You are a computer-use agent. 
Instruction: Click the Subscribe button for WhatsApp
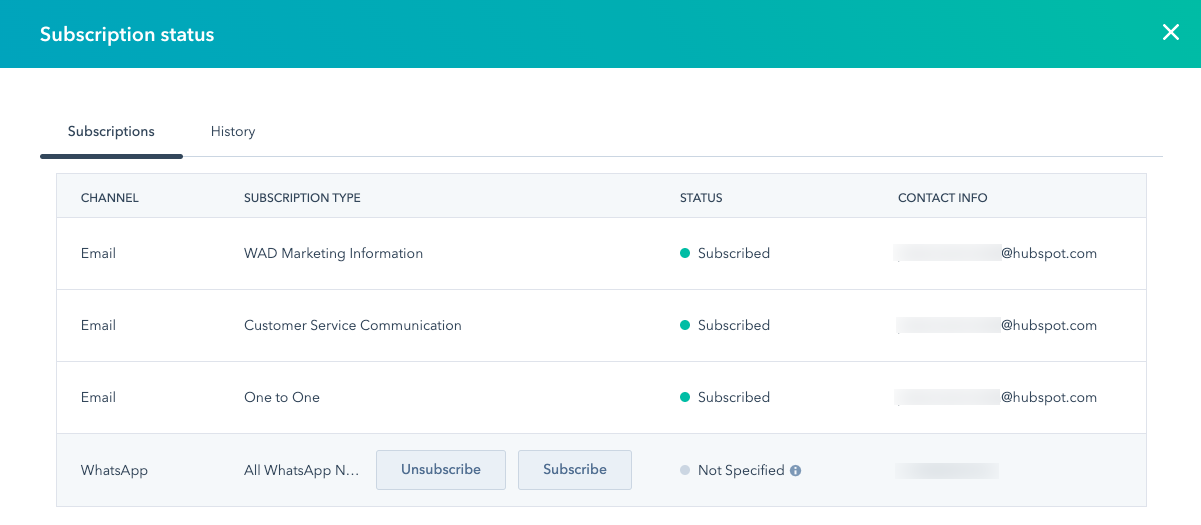coord(575,470)
